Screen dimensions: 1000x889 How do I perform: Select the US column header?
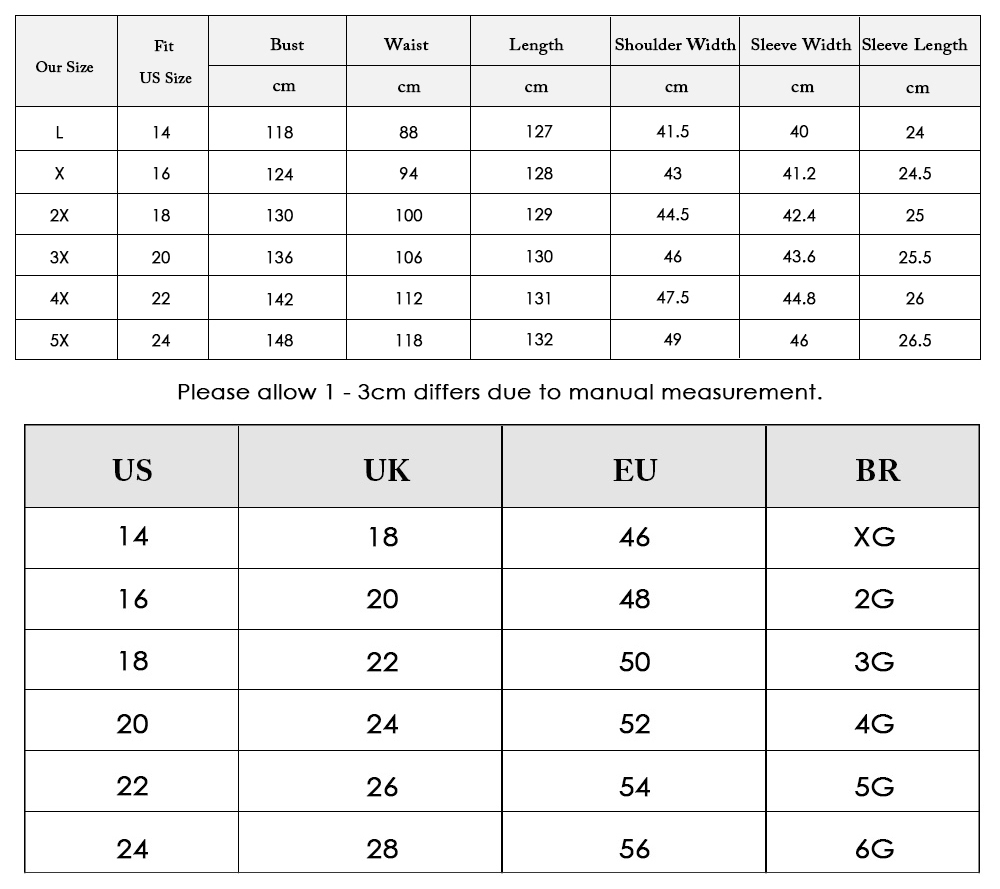pyautogui.click(x=132, y=471)
